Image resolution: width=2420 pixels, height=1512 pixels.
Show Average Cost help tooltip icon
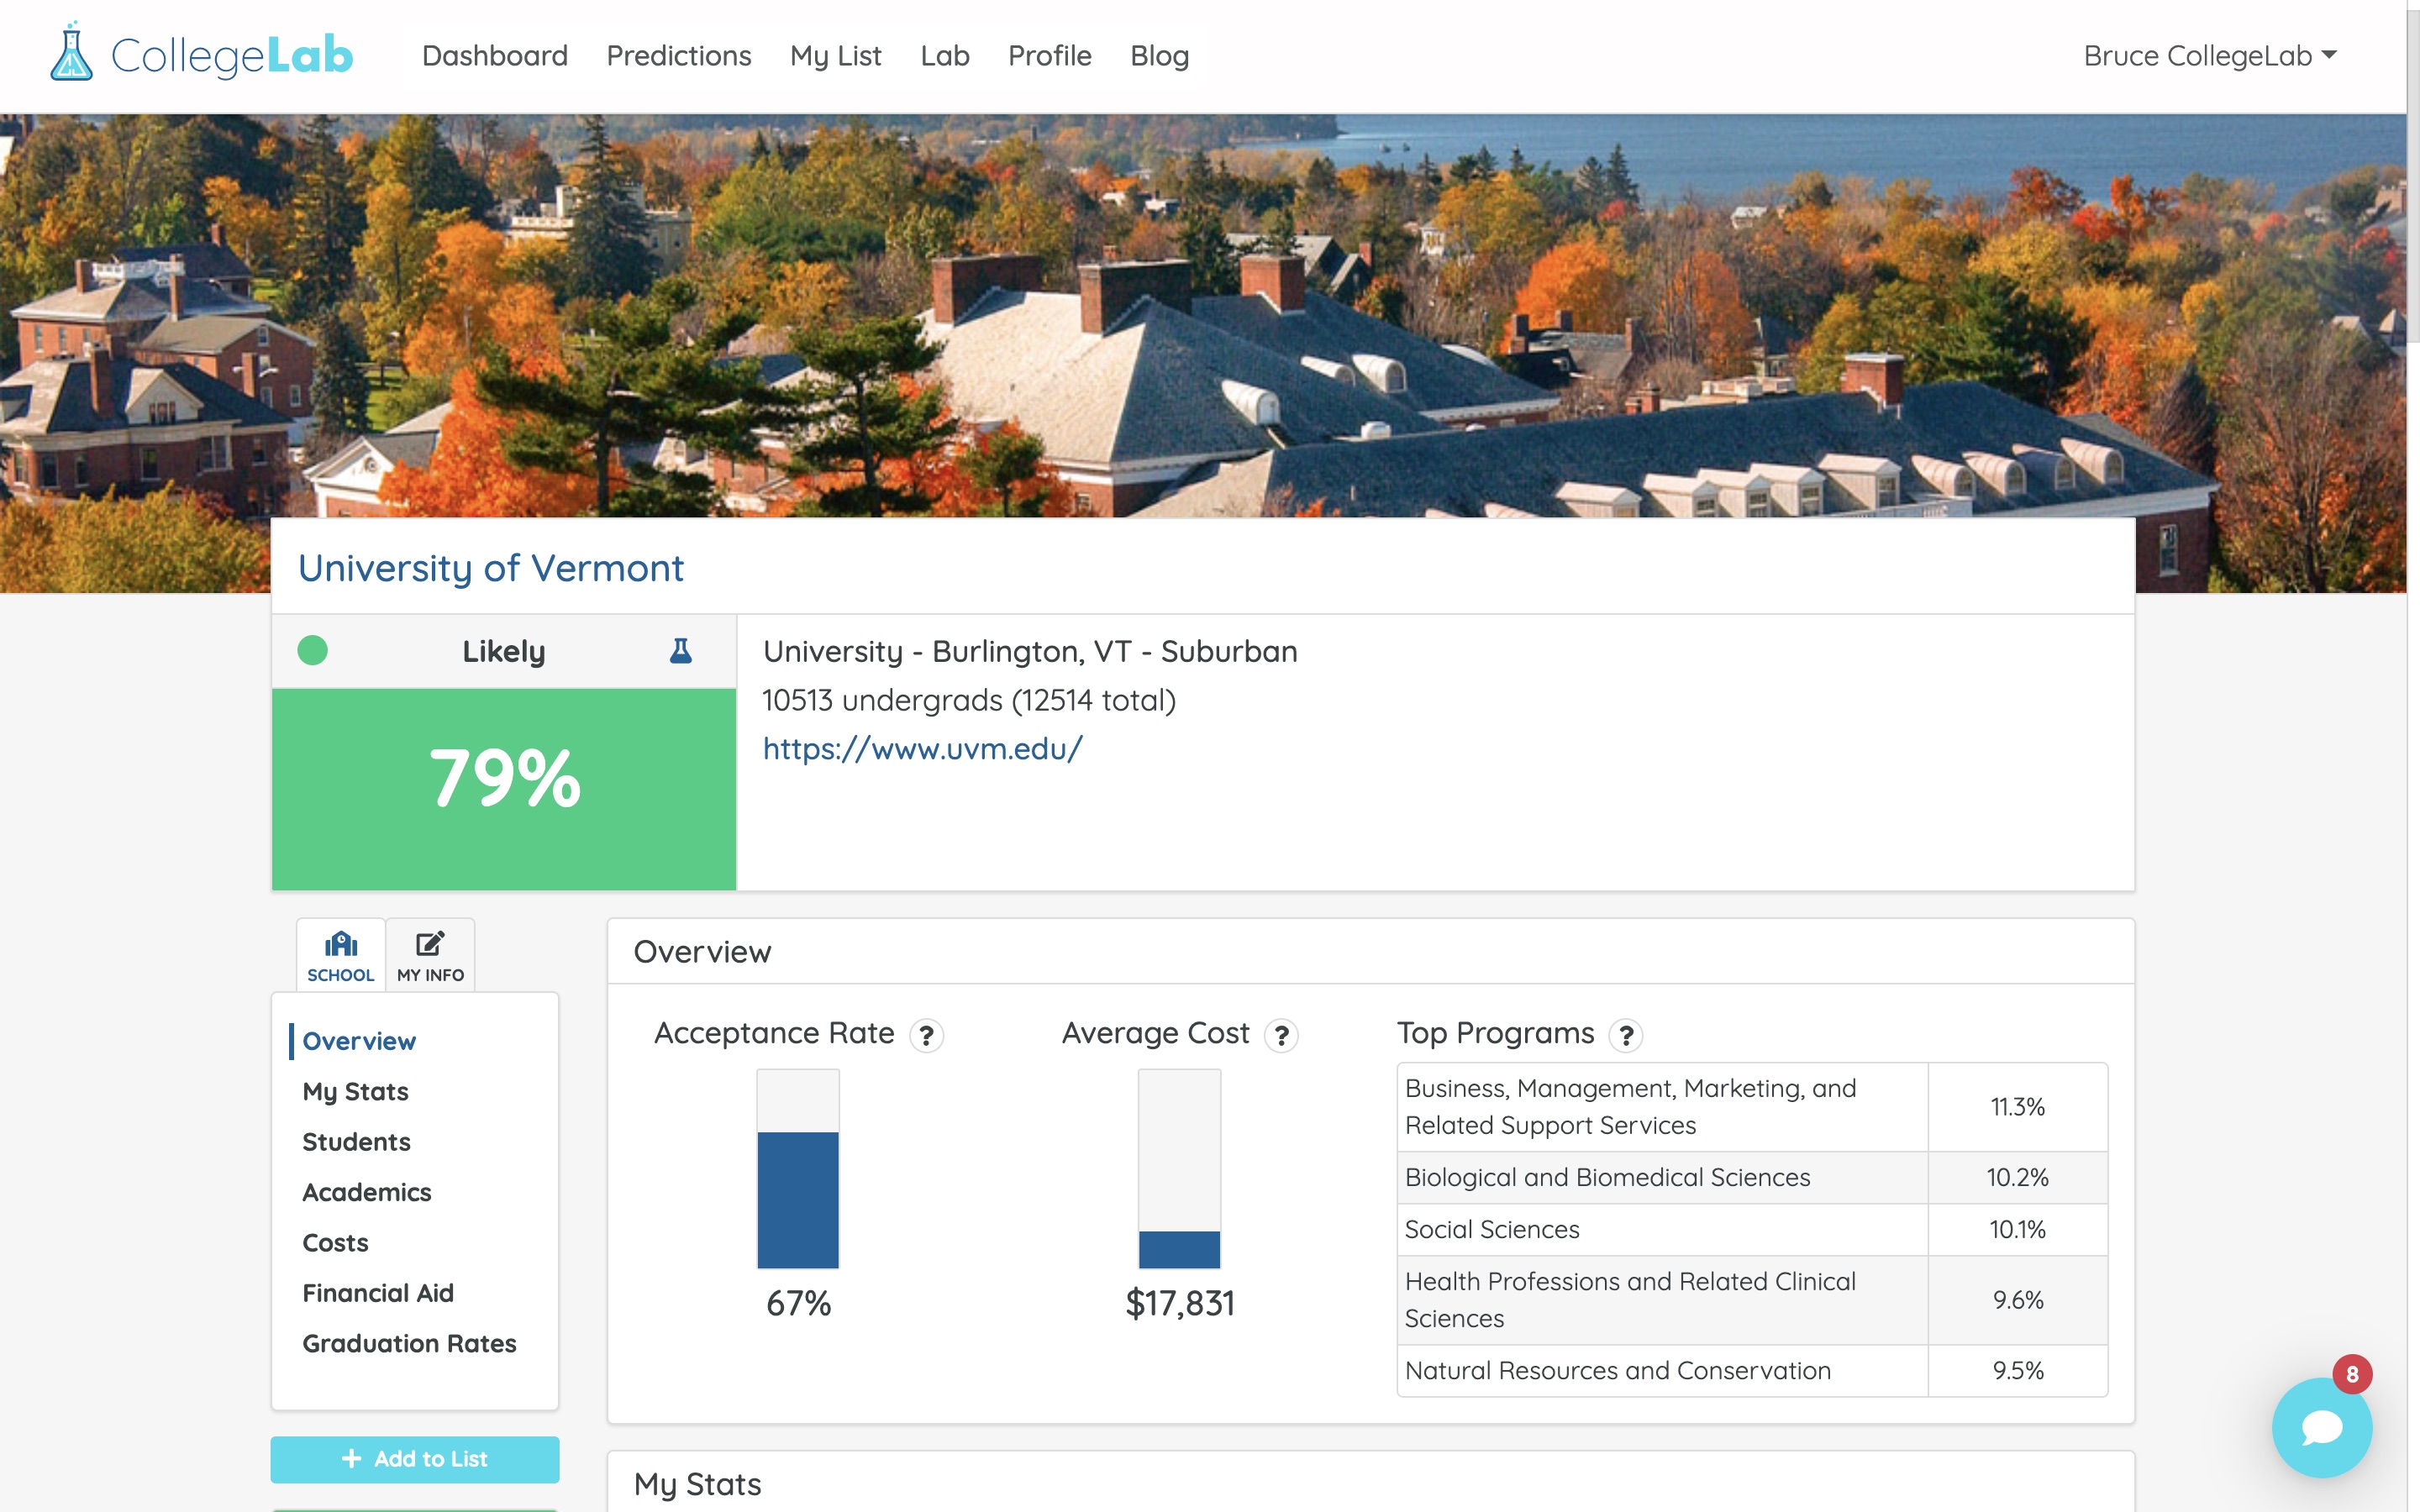[1281, 1035]
